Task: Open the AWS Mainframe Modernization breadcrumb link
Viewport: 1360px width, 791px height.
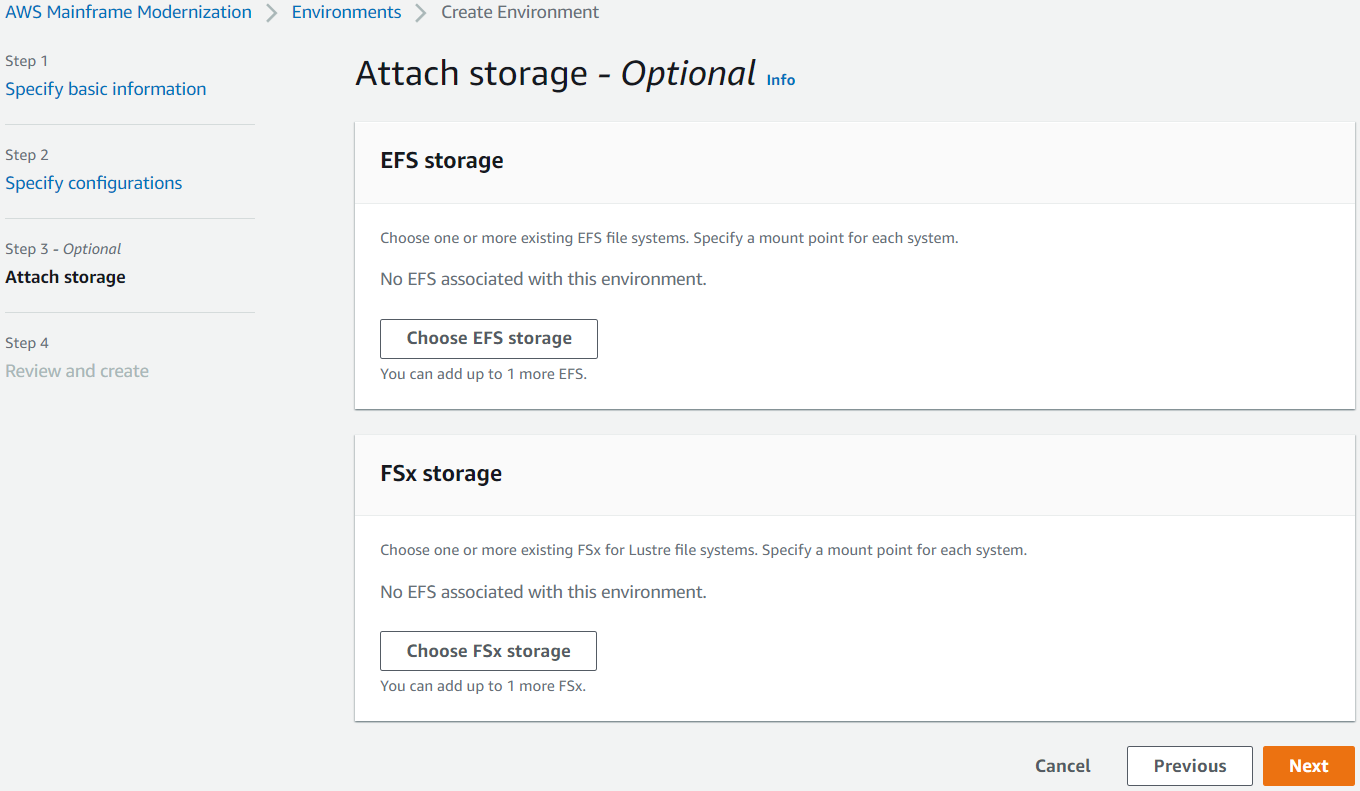Action: point(127,12)
